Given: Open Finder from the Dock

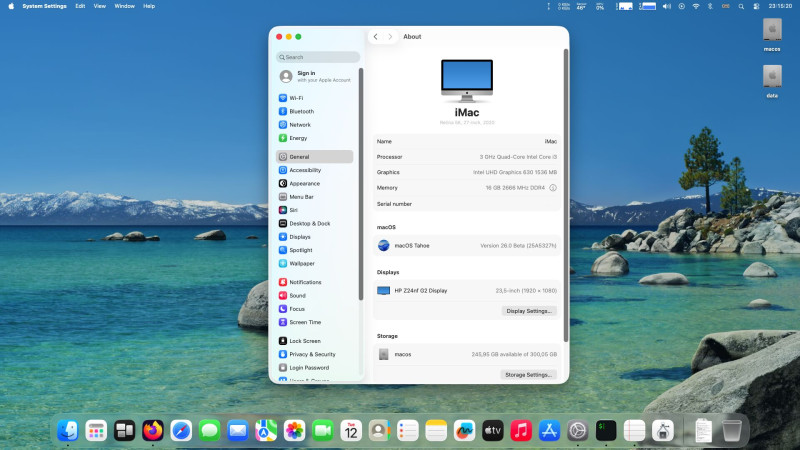Looking at the screenshot, I should click(67, 431).
